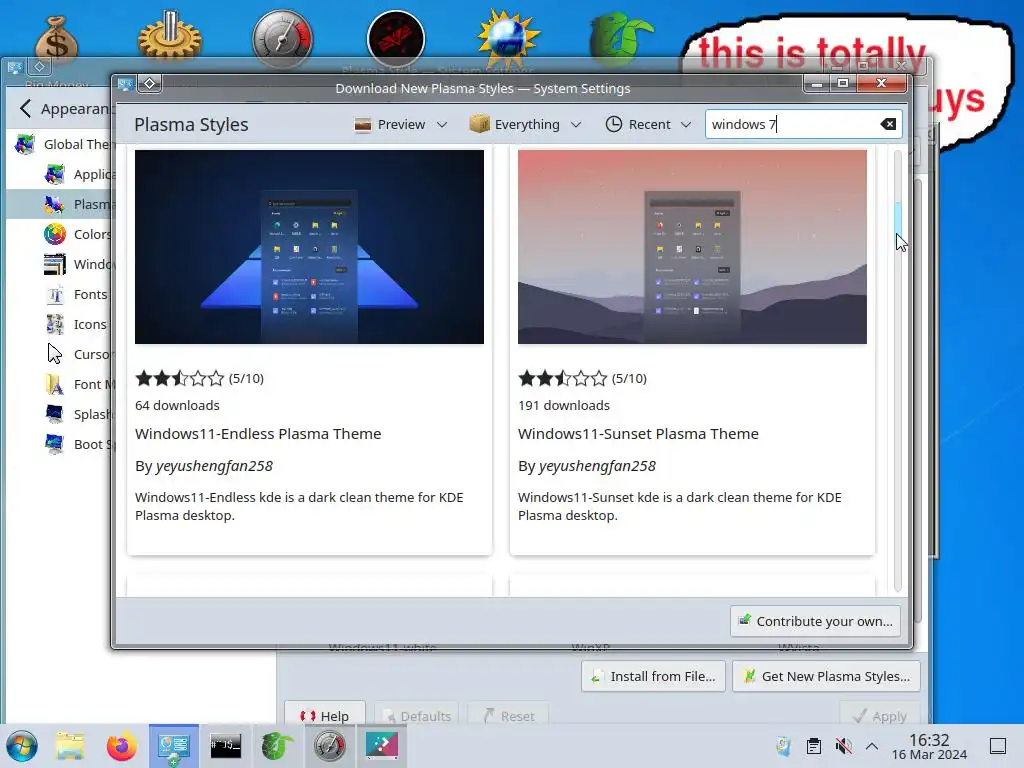Click the search field containing windows 7
1024x768 pixels.
click(x=803, y=124)
